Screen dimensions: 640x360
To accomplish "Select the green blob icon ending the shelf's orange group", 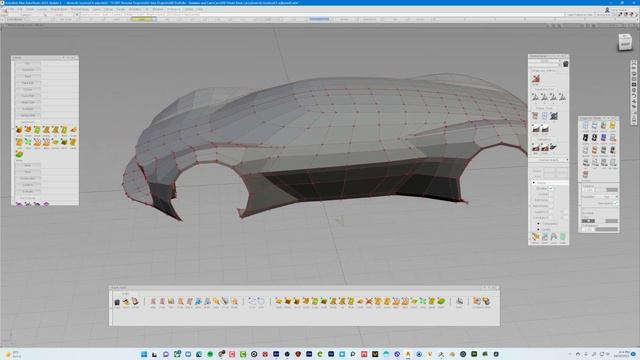I will 441,301.
